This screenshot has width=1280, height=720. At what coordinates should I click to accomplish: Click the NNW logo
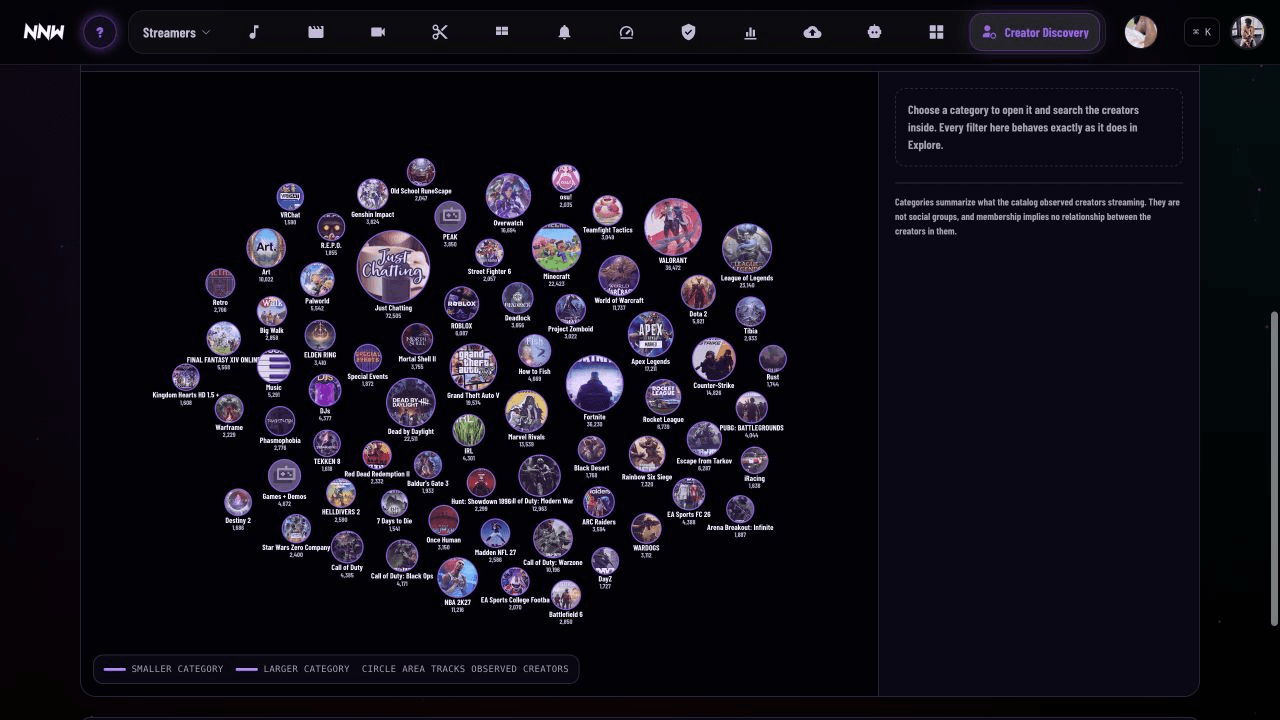(x=44, y=32)
